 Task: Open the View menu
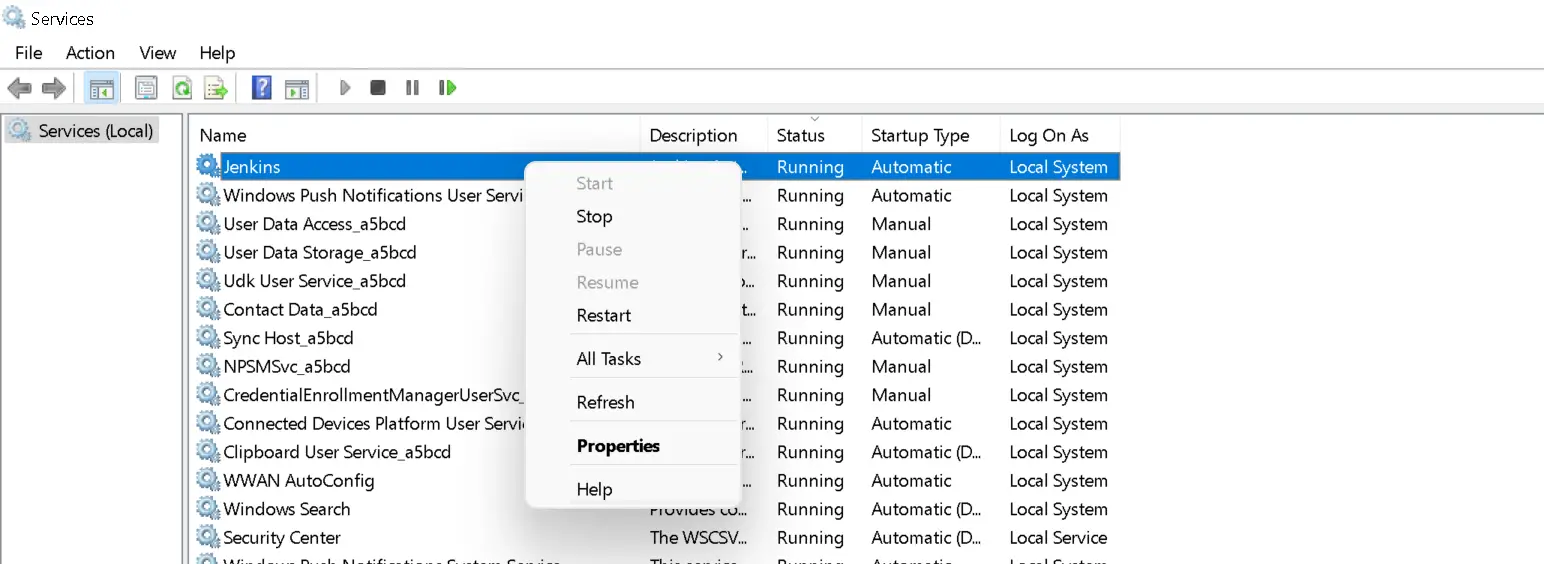[158, 53]
